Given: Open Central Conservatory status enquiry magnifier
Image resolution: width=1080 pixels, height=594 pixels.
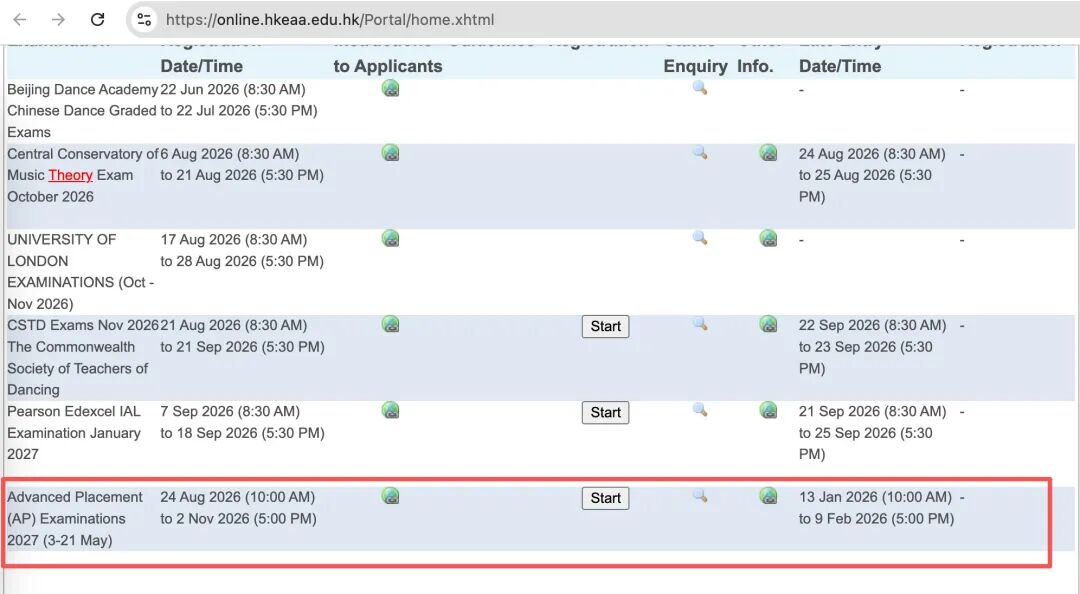Looking at the screenshot, I should [700, 152].
